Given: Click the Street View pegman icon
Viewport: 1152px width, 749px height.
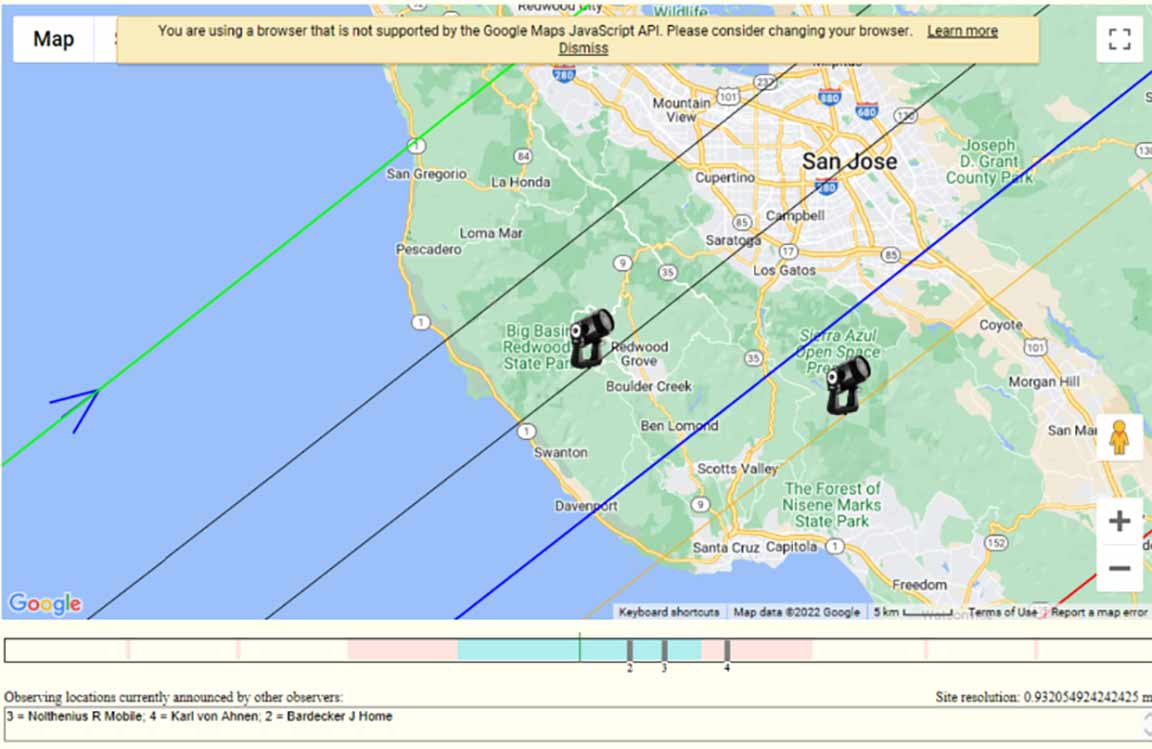Looking at the screenshot, I should pos(1119,438).
